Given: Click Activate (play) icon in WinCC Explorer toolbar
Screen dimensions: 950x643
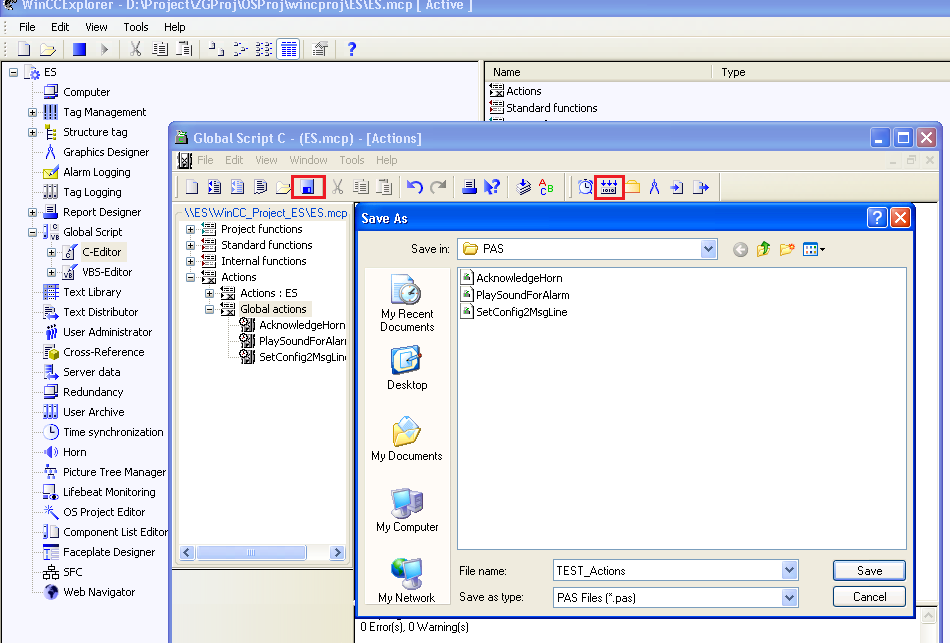Looking at the screenshot, I should point(104,49).
